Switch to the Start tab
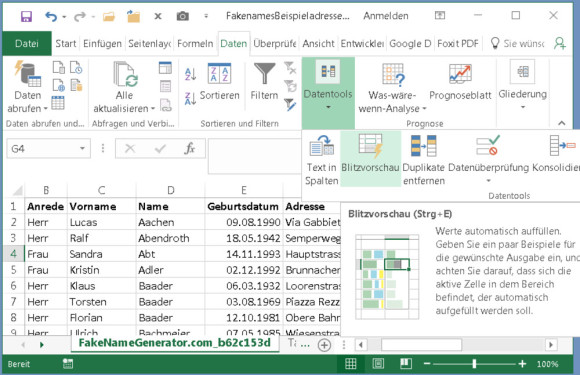 [65, 44]
